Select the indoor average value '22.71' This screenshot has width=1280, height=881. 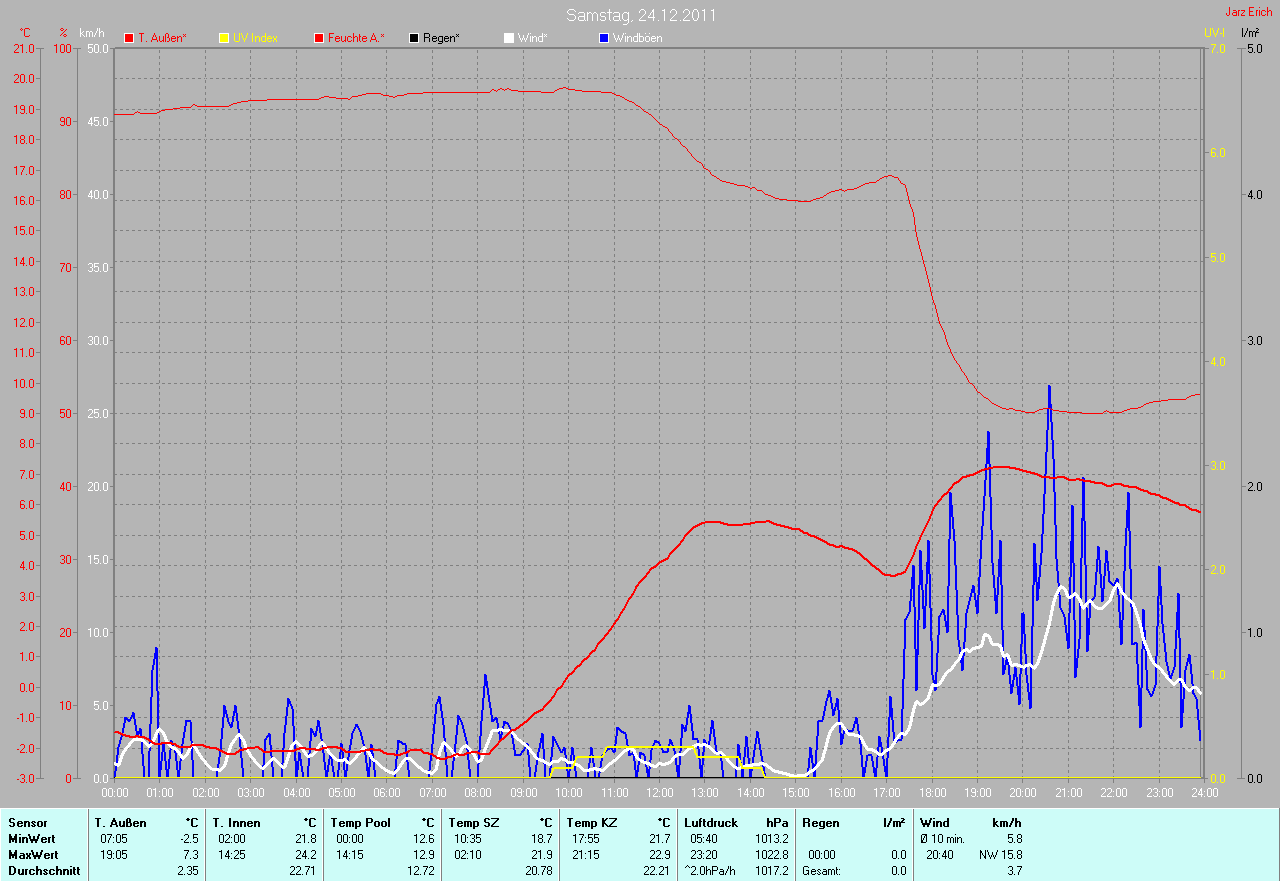[303, 871]
